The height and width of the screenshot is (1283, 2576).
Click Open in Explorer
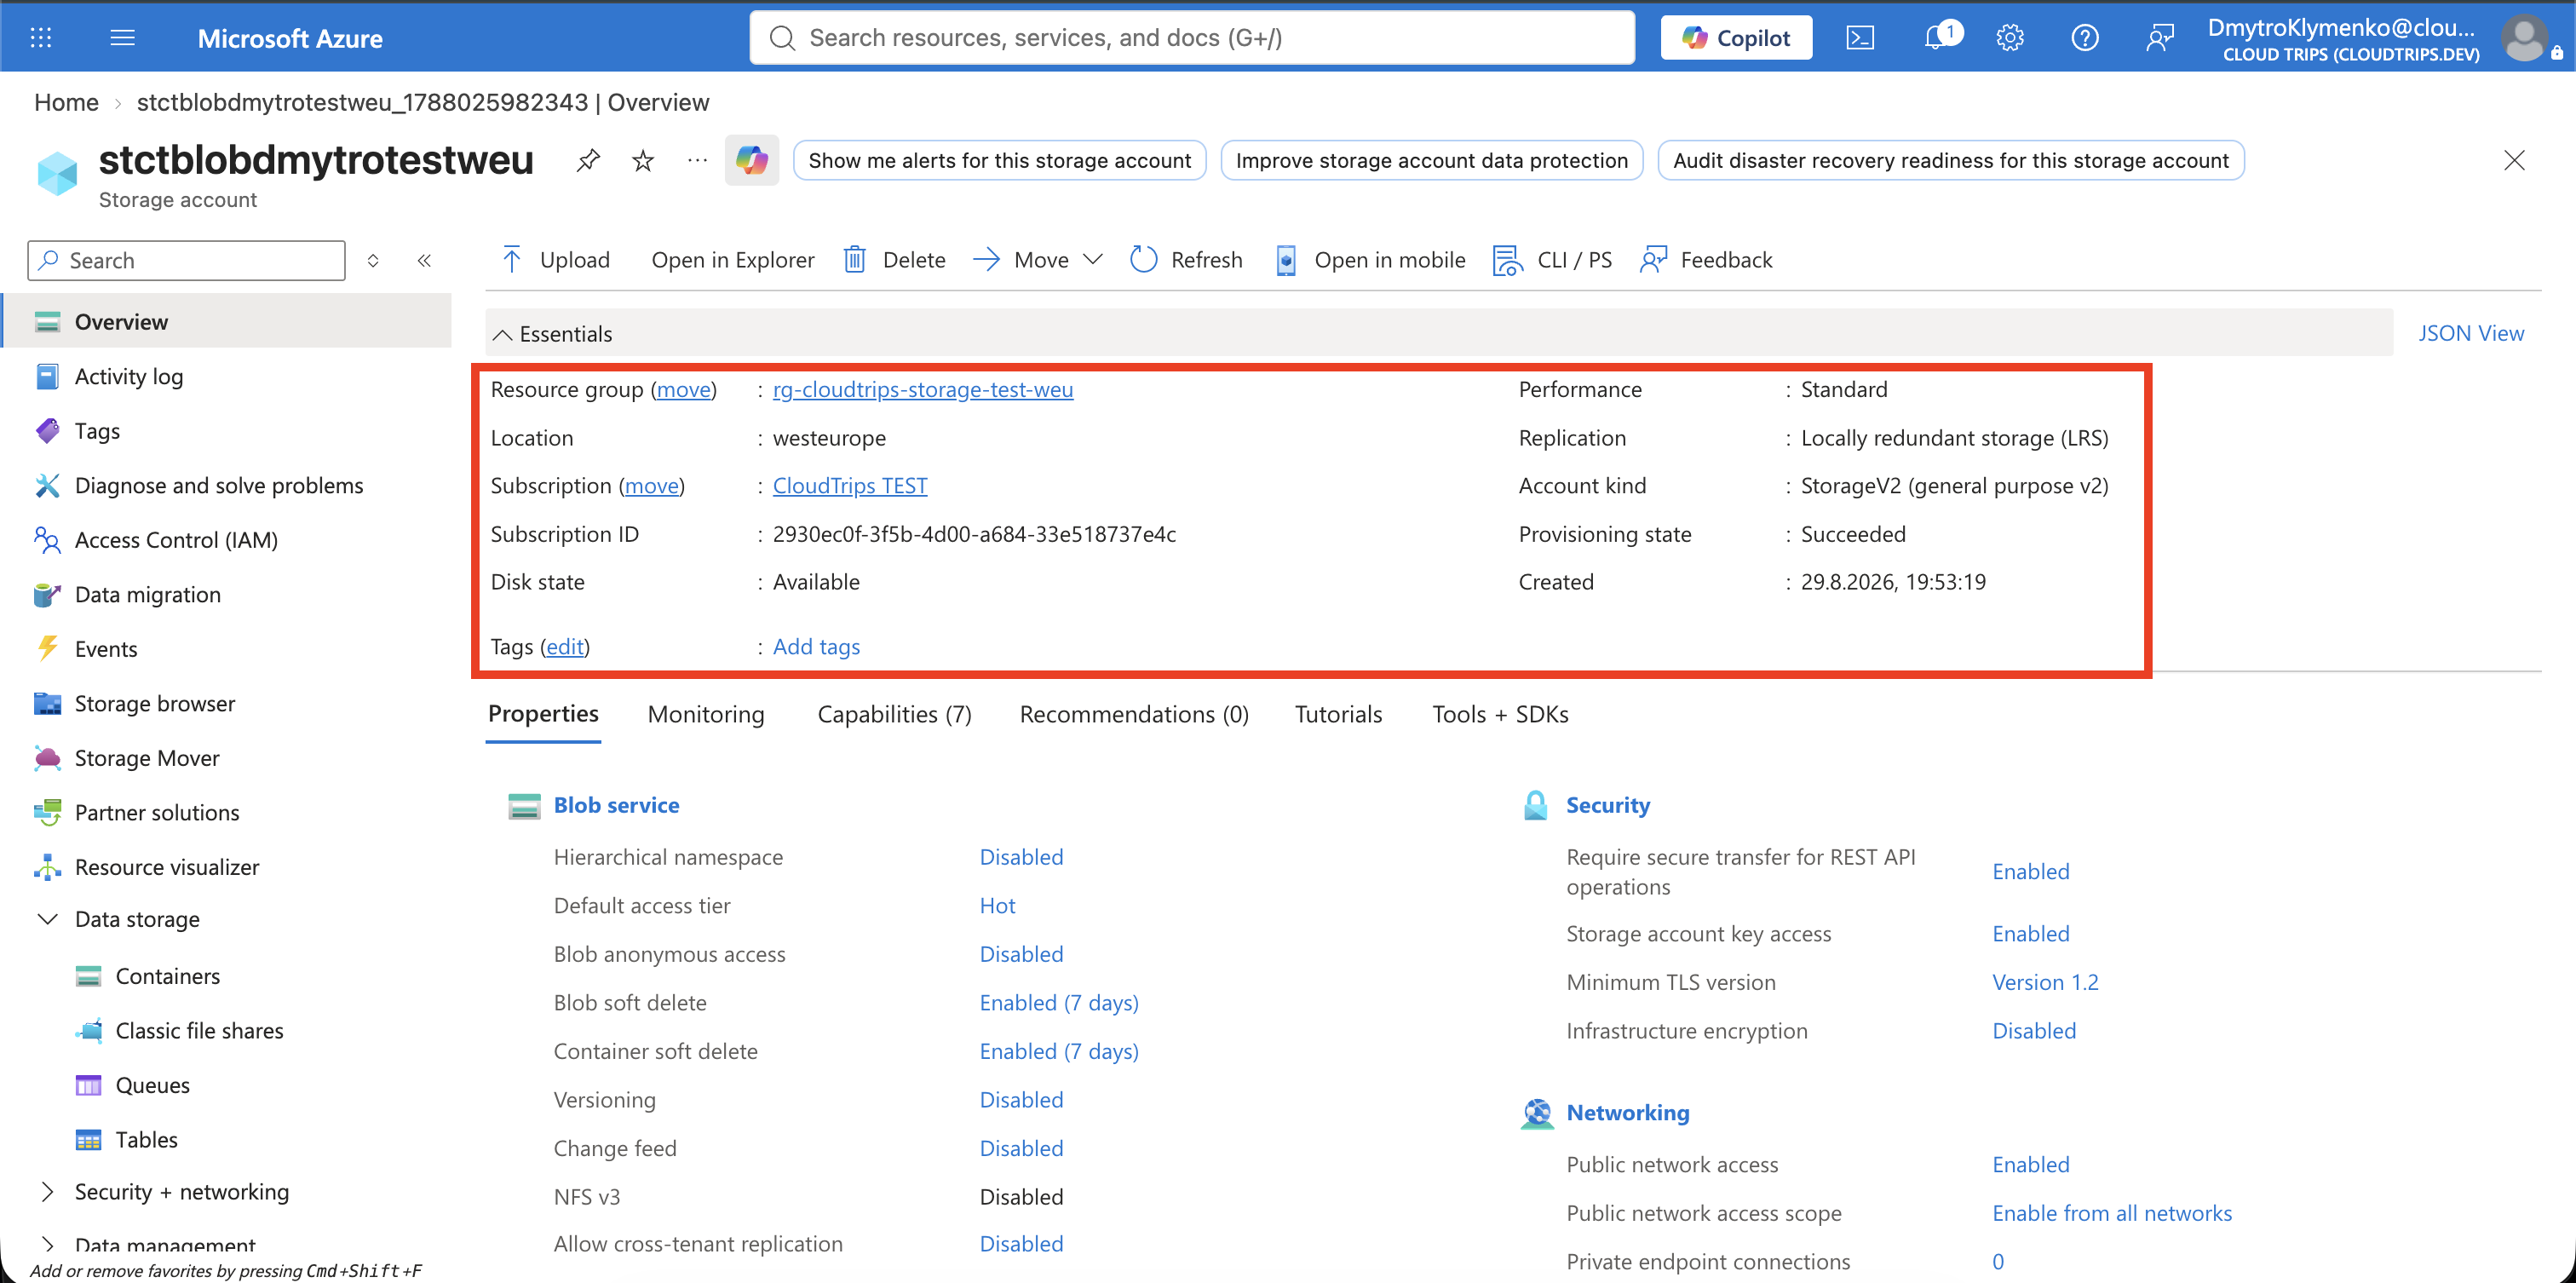point(732,260)
